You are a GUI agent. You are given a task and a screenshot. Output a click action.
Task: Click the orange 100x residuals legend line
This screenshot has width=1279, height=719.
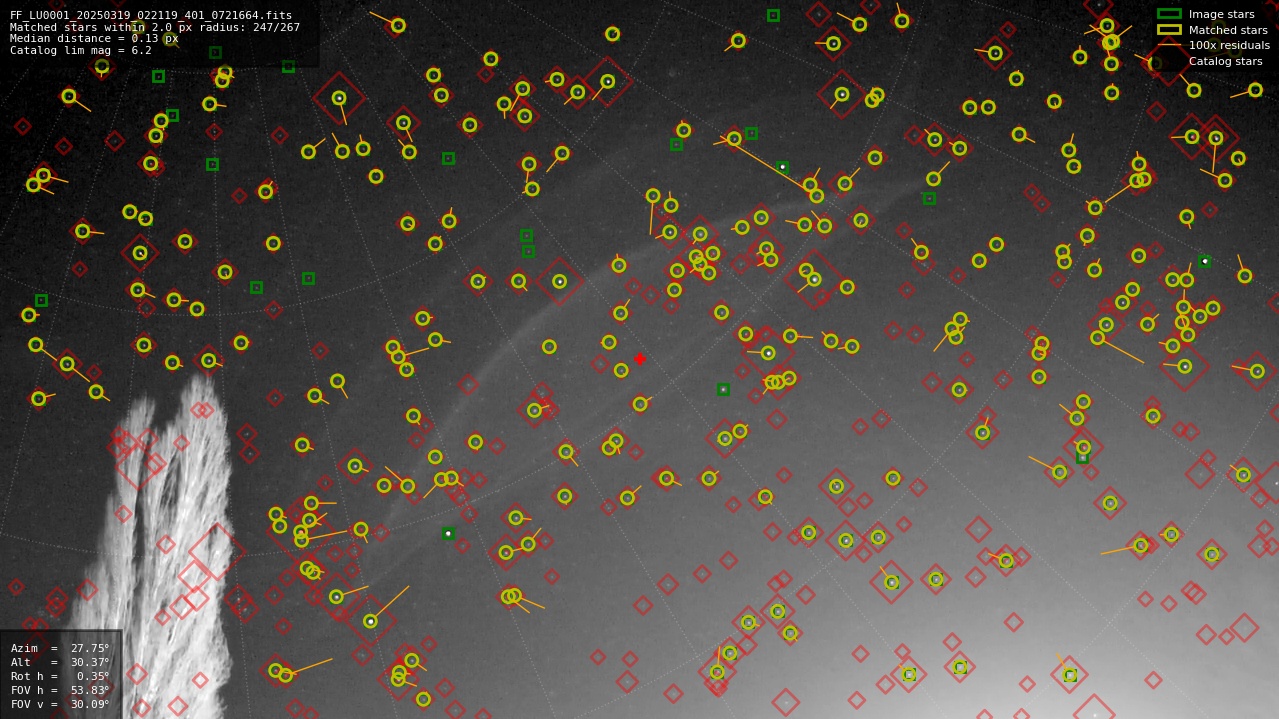[1169, 45]
